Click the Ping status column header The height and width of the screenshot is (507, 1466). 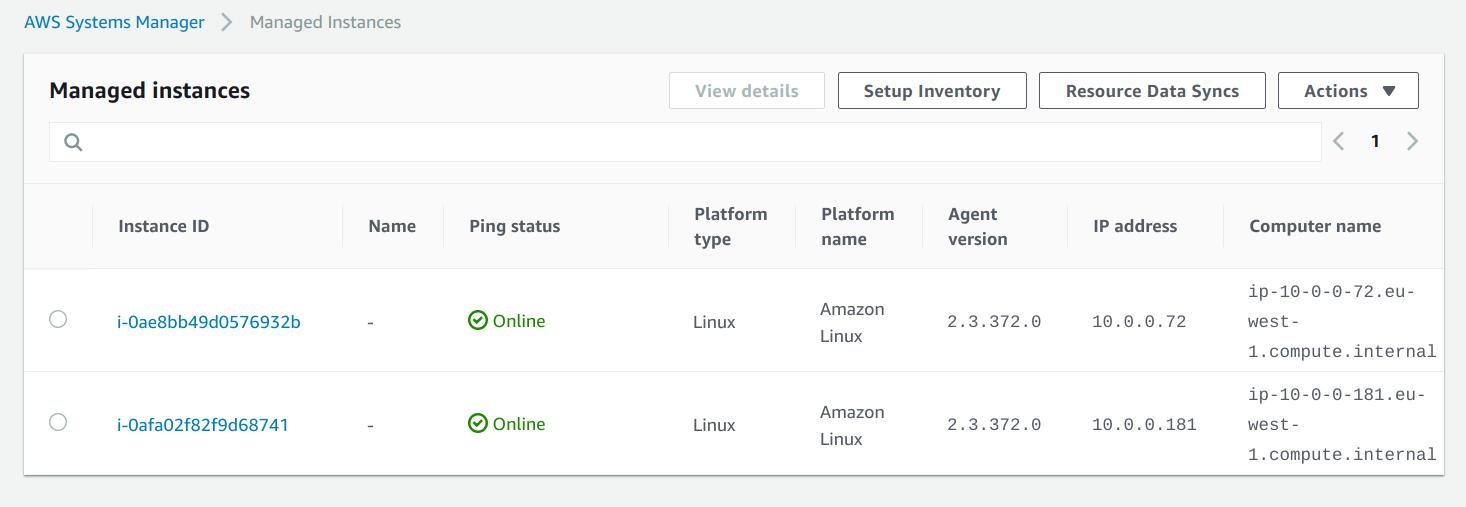coord(515,226)
